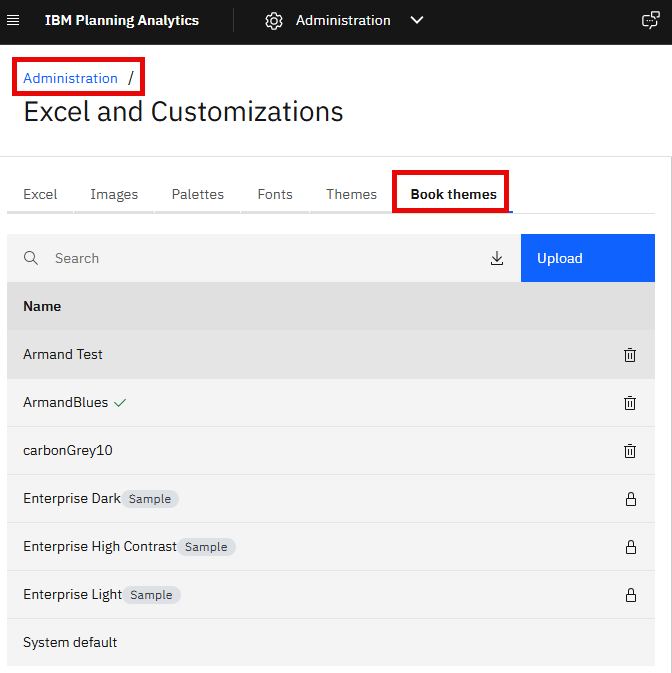Follow the Administration breadcrumb link
Image resolution: width=672 pixels, height=673 pixels.
pyautogui.click(x=70, y=78)
